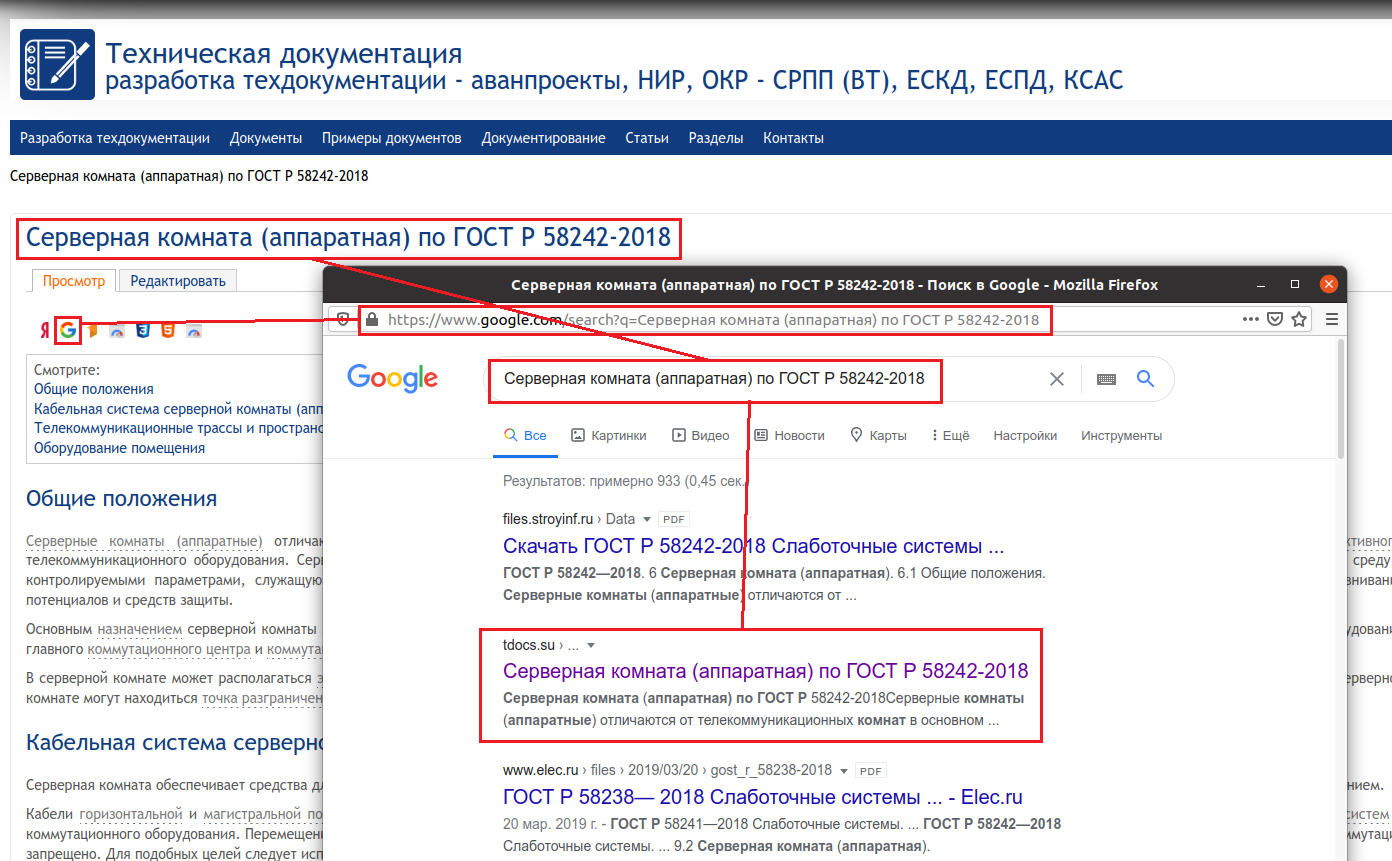Open the 'Ещё' more options dropdown
Screen dimensions: 1392x861
(x=950, y=436)
